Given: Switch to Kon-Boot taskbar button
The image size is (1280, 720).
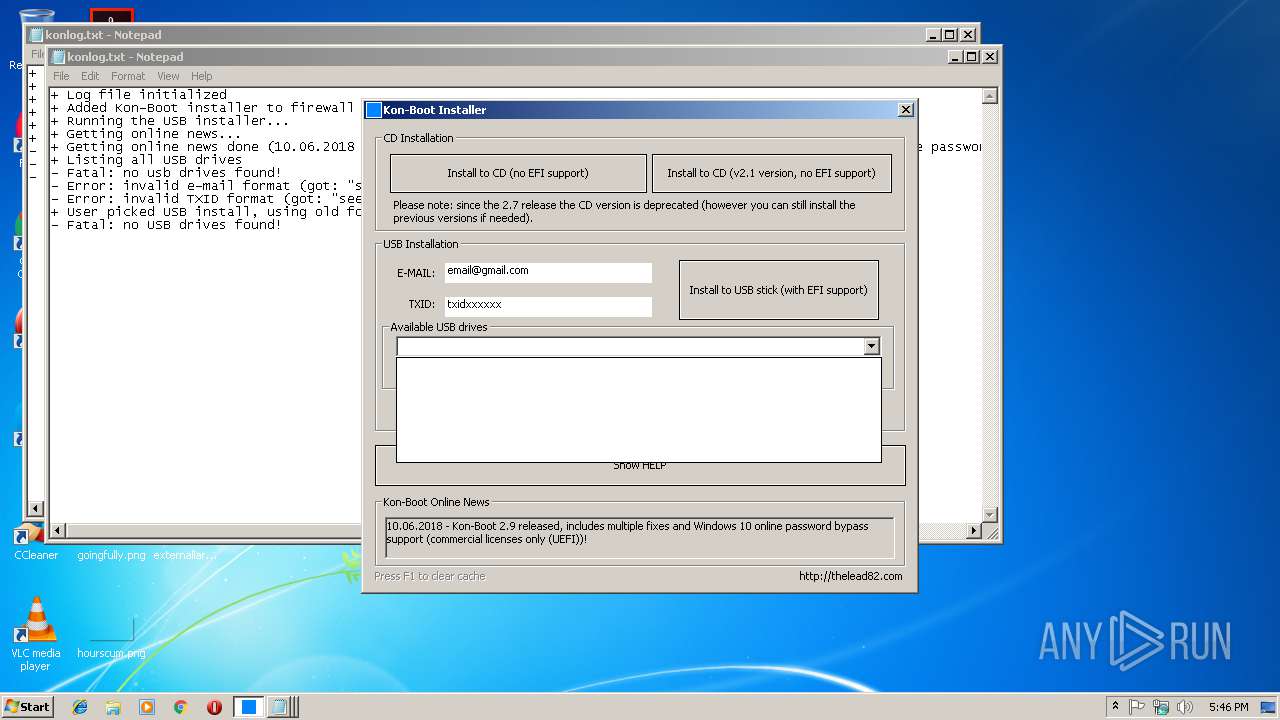Looking at the screenshot, I should click(x=249, y=707).
